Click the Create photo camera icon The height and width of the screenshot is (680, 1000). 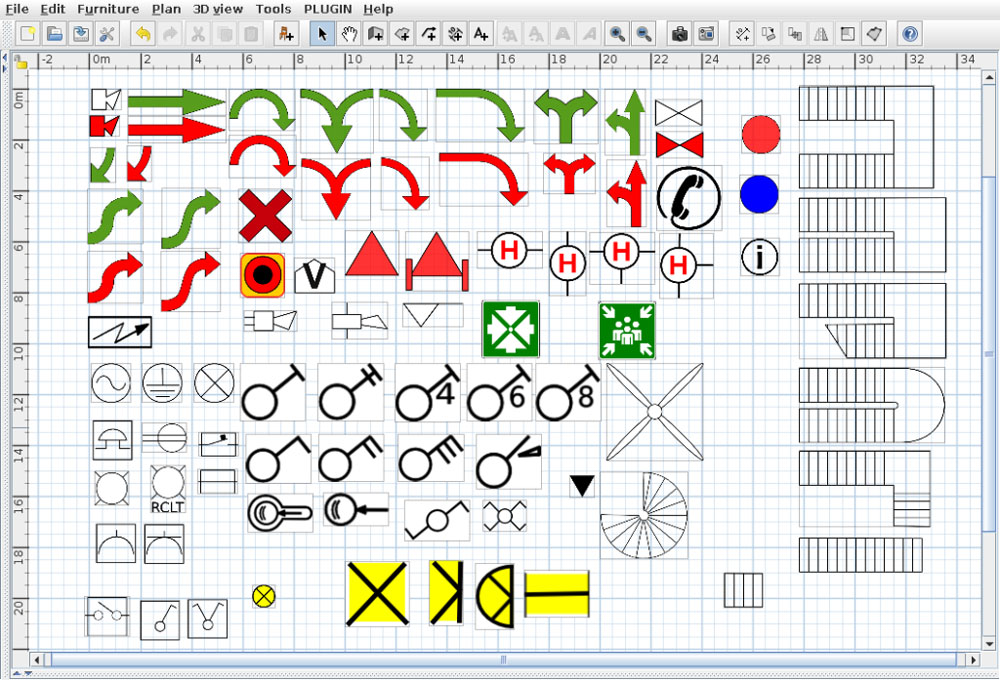click(x=680, y=34)
